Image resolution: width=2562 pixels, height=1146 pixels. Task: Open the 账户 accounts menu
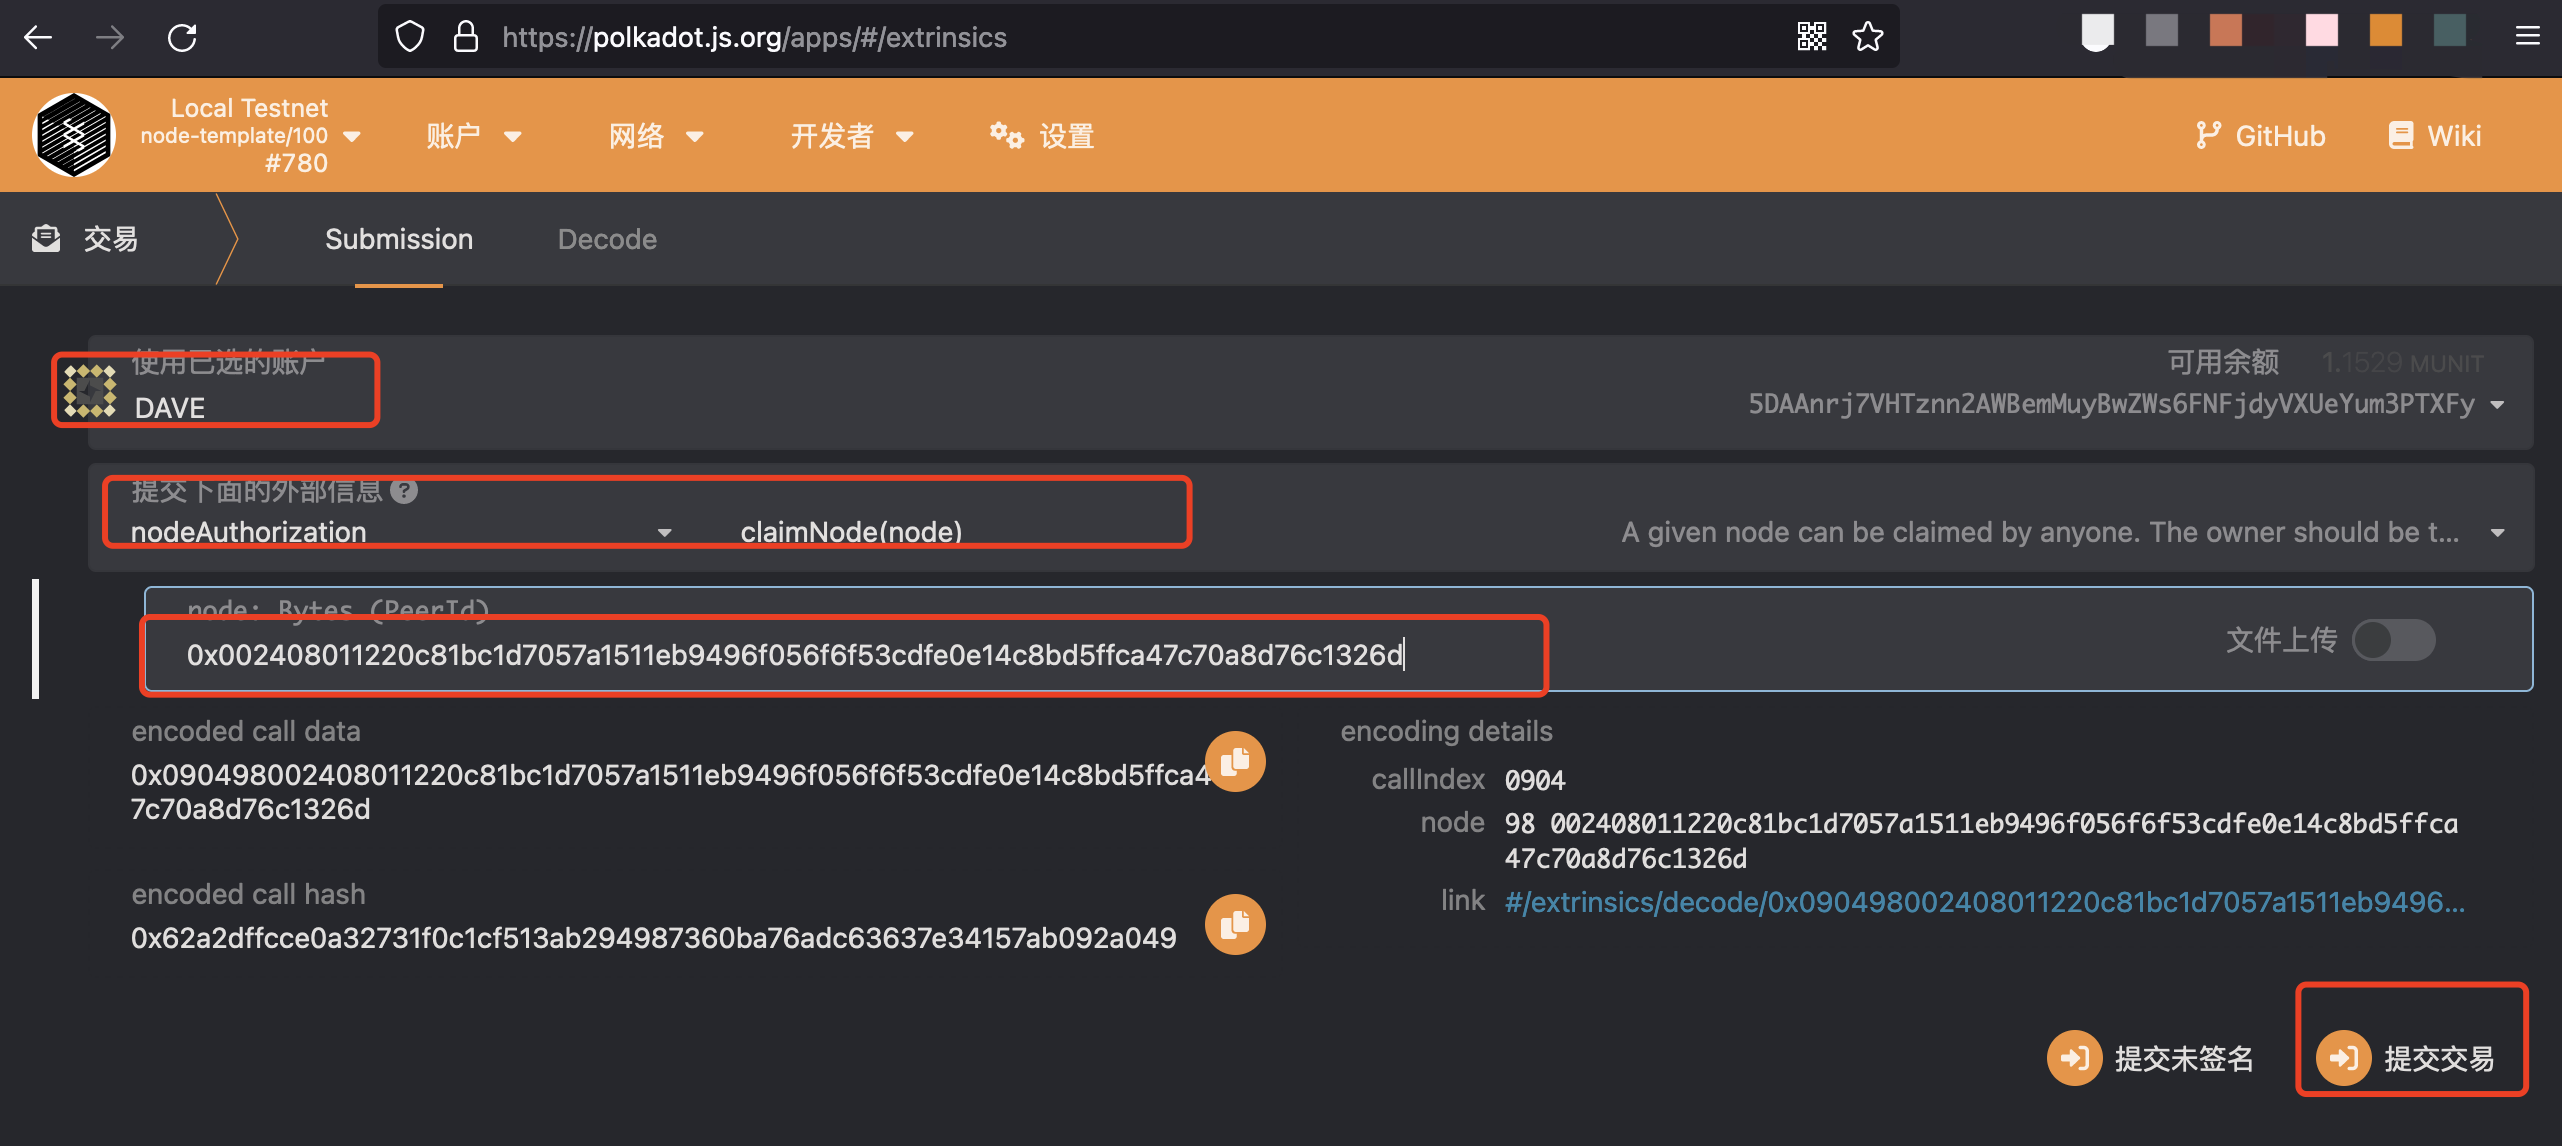(x=473, y=136)
